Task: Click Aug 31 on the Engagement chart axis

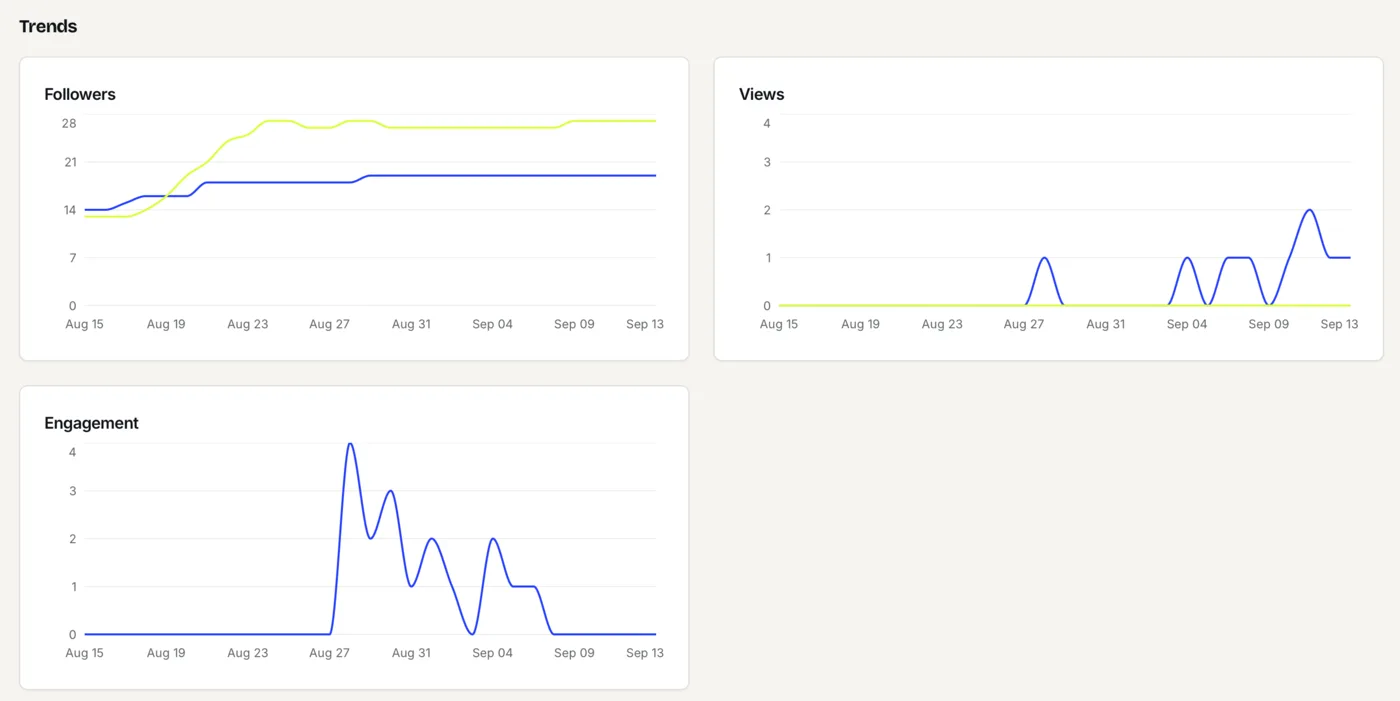Action: click(x=411, y=653)
